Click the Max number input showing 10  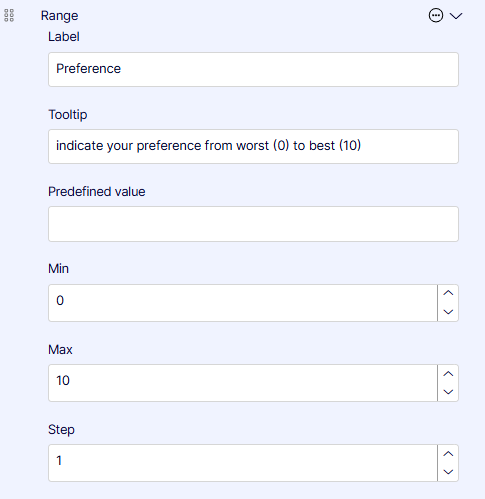click(243, 383)
